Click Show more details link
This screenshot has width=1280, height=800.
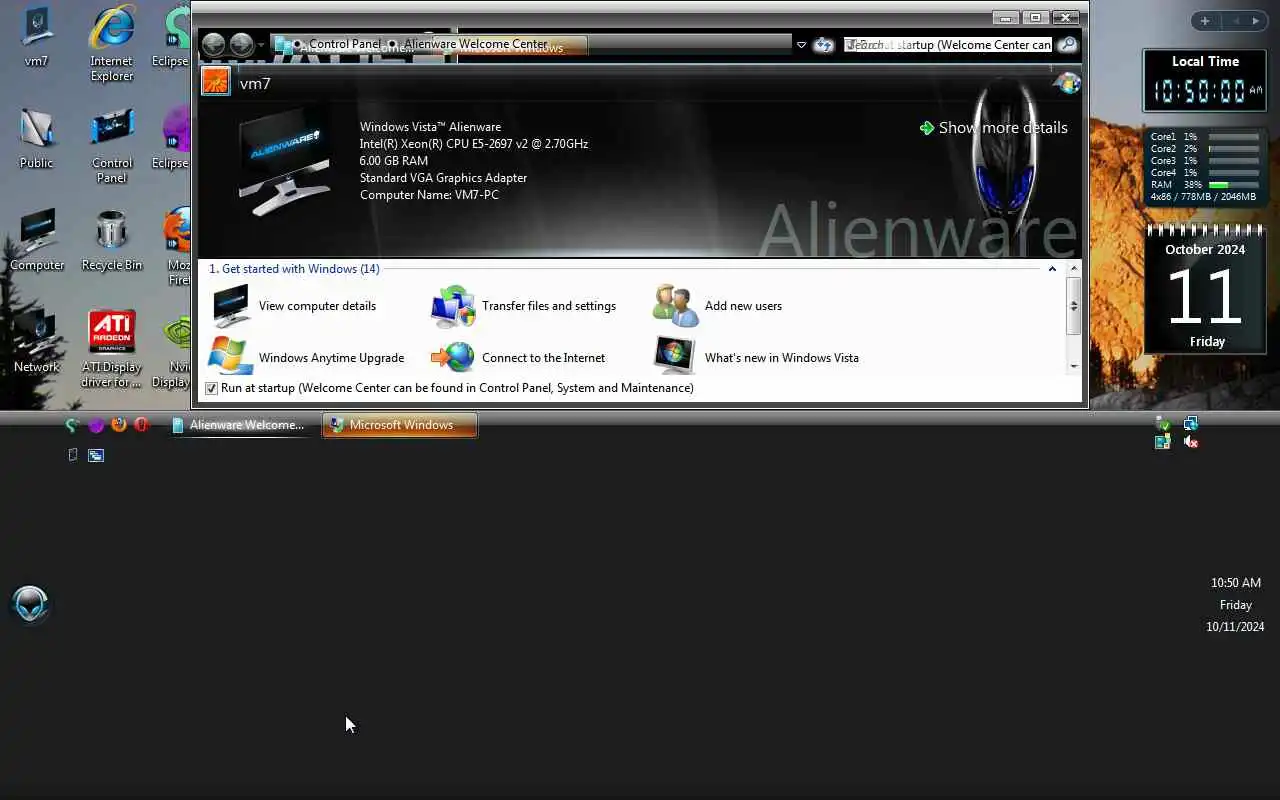[993, 128]
